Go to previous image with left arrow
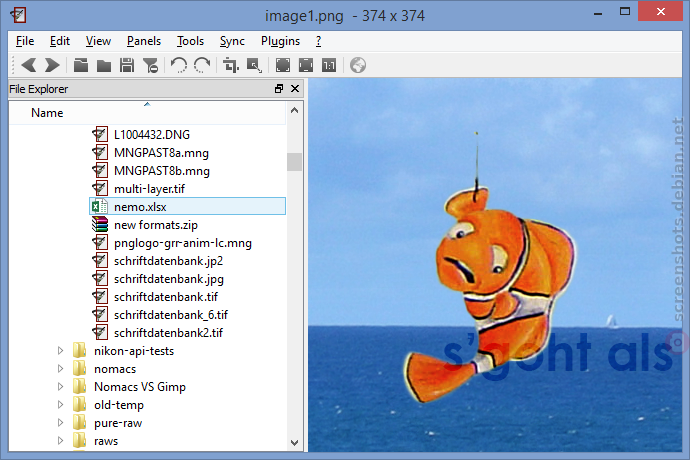Viewport: 690px width, 460px height. coord(29,65)
